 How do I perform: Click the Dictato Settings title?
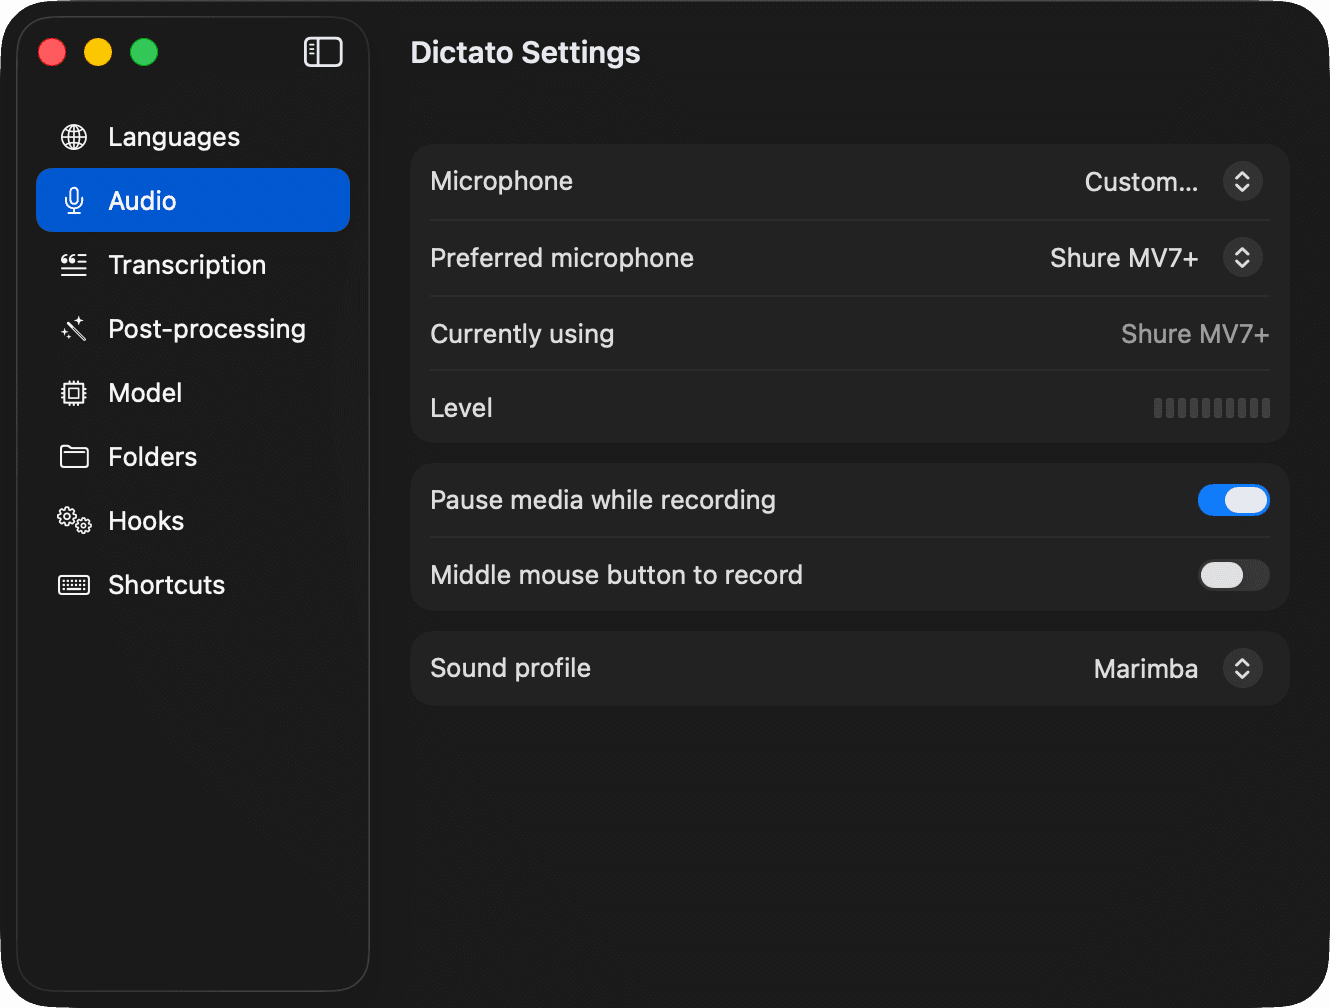[x=524, y=52]
